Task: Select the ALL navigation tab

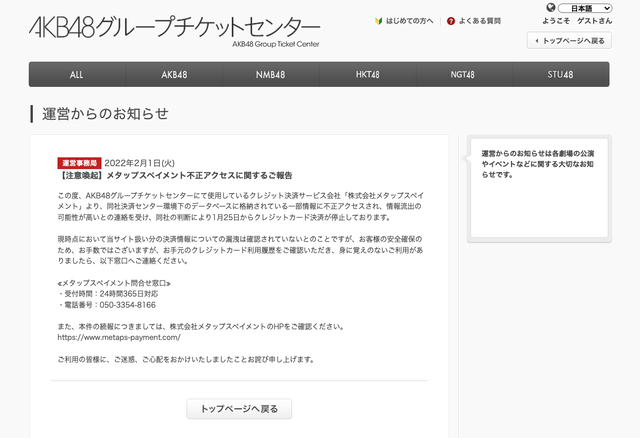Action: 77,74
